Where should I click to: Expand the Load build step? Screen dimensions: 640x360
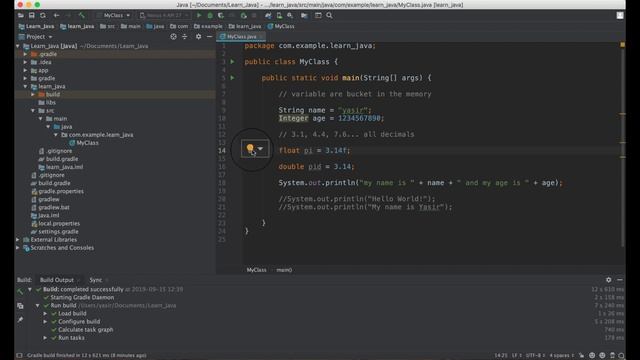click(x=45, y=313)
